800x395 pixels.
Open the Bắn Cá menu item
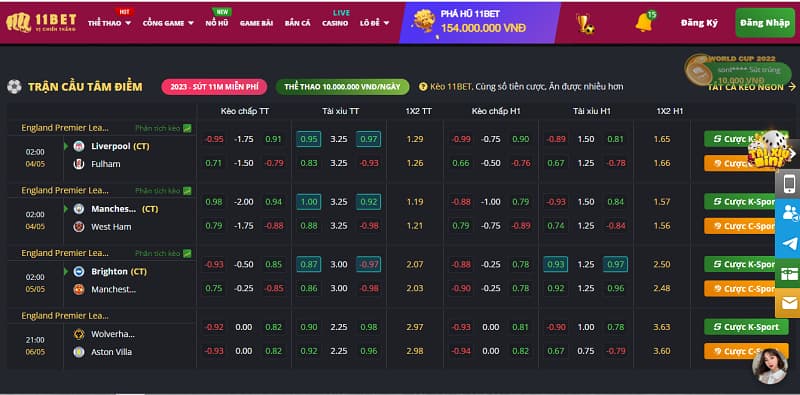[297, 23]
